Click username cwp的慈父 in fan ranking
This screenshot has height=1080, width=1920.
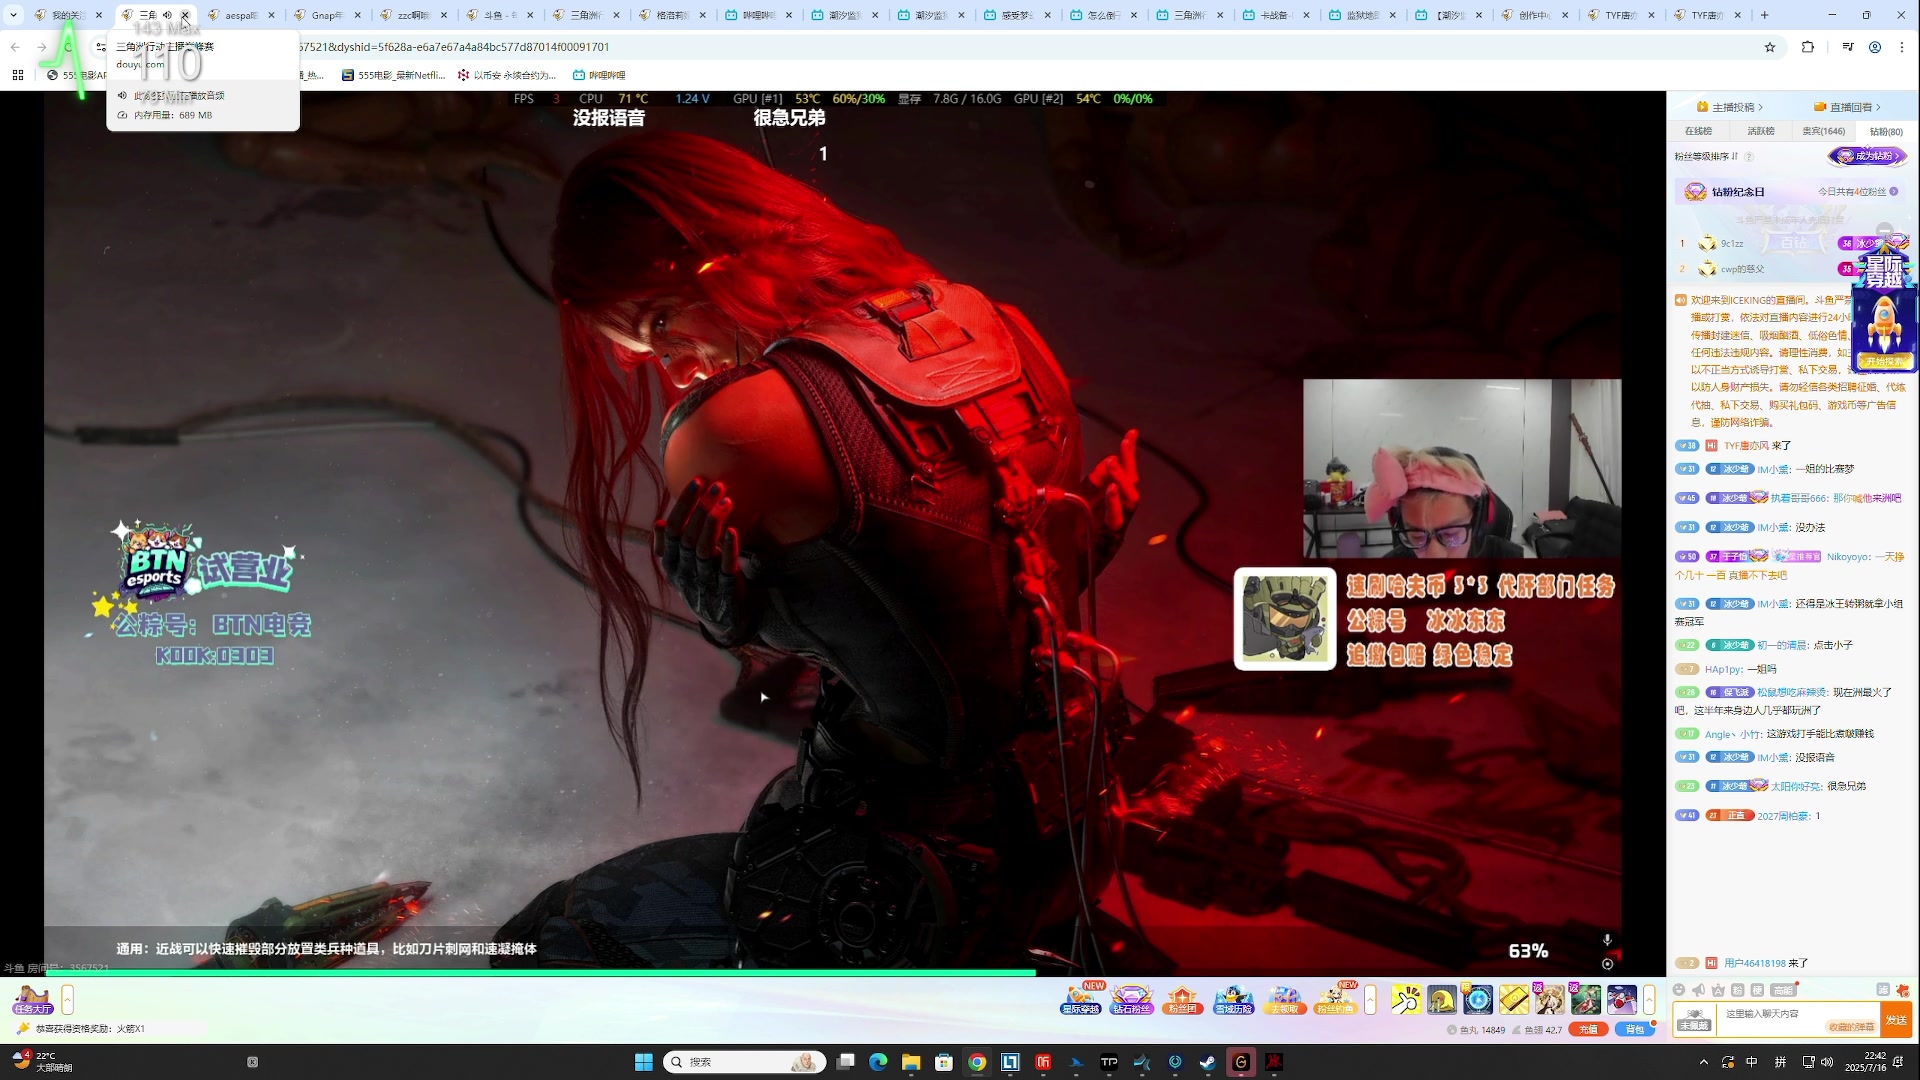point(1742,269)
